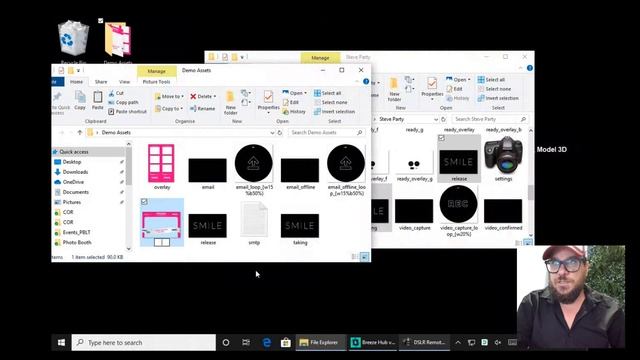Refresh the Demo Assets folder view

coord(280,133)
